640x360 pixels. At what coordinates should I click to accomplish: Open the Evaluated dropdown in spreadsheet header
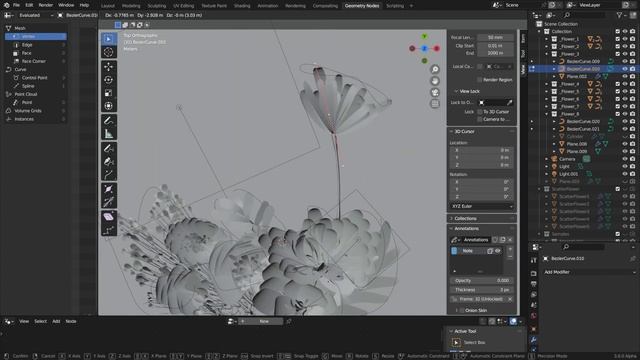pos(35,15)
